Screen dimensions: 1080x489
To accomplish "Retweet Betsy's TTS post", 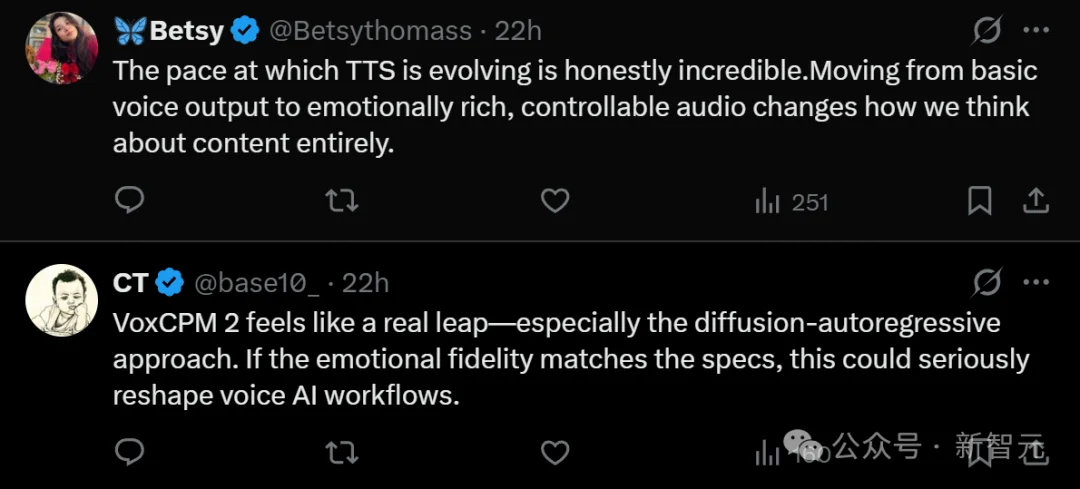I will [342, 202].
